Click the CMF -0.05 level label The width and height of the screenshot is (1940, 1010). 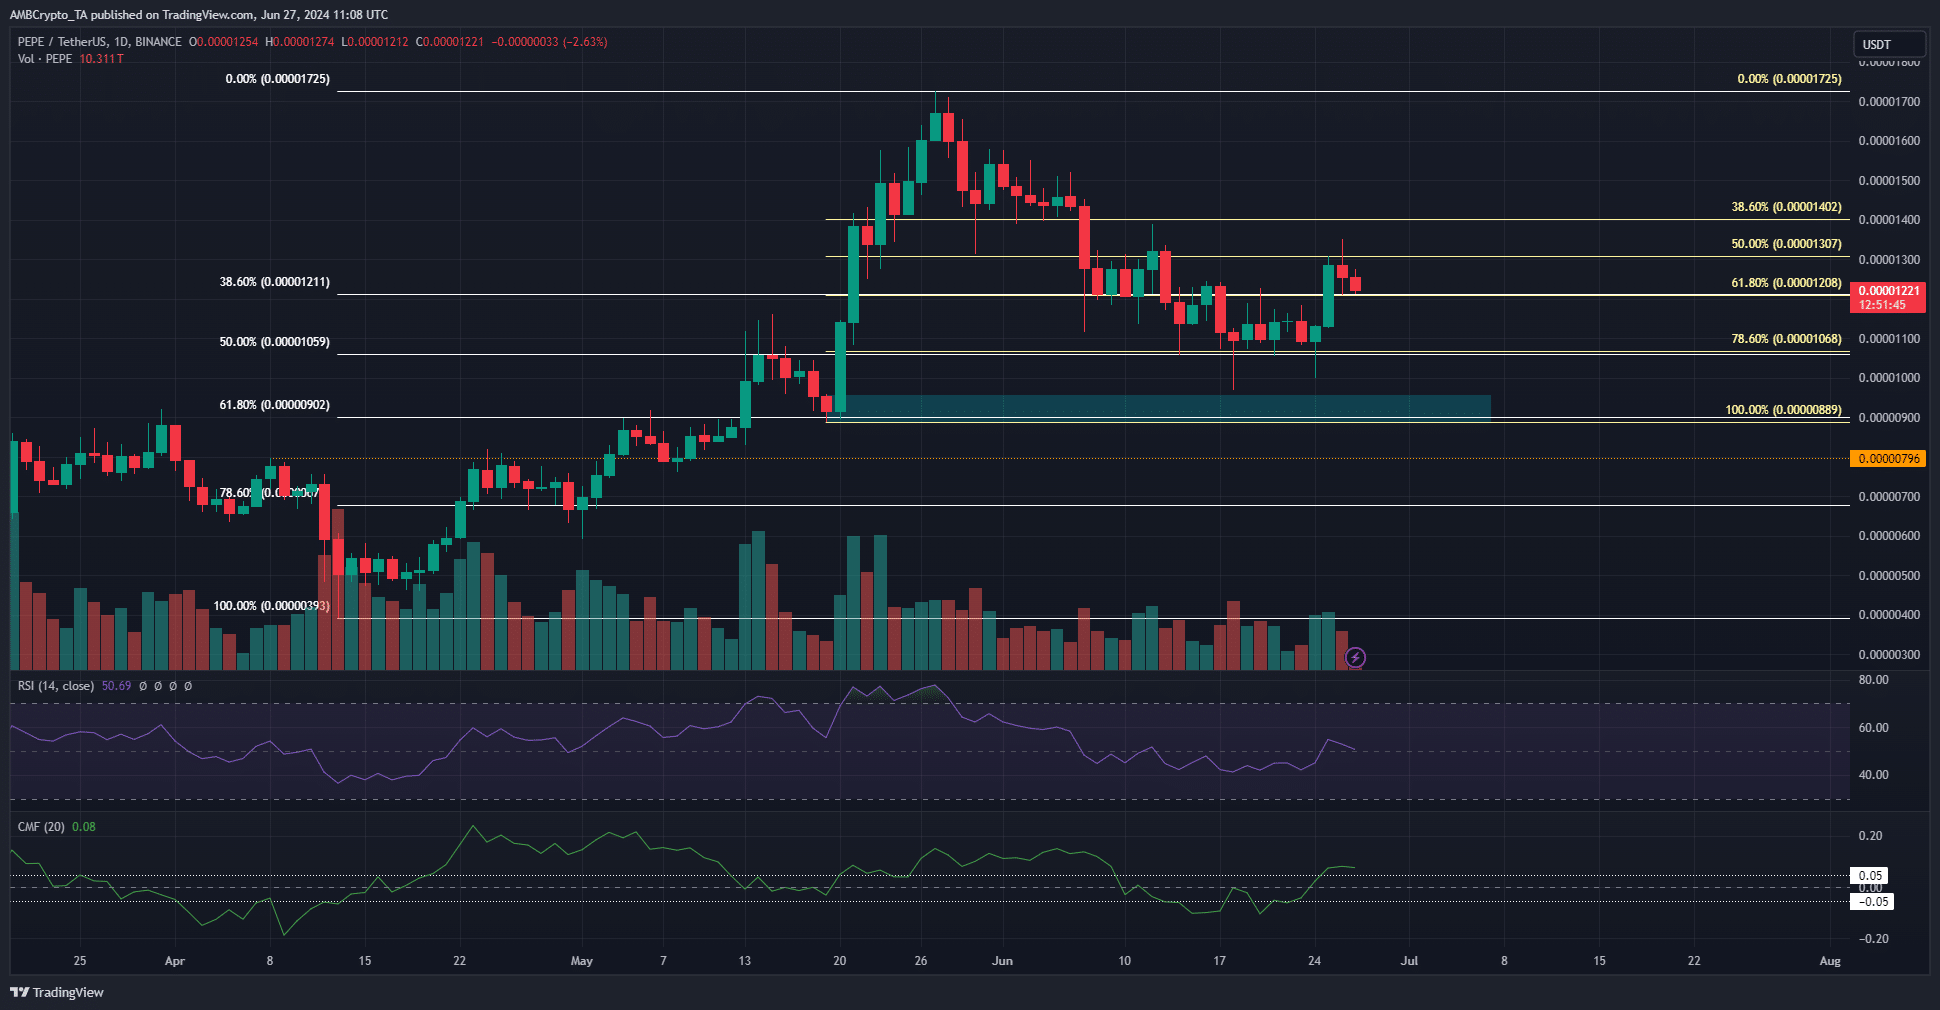click(1871, 902)
